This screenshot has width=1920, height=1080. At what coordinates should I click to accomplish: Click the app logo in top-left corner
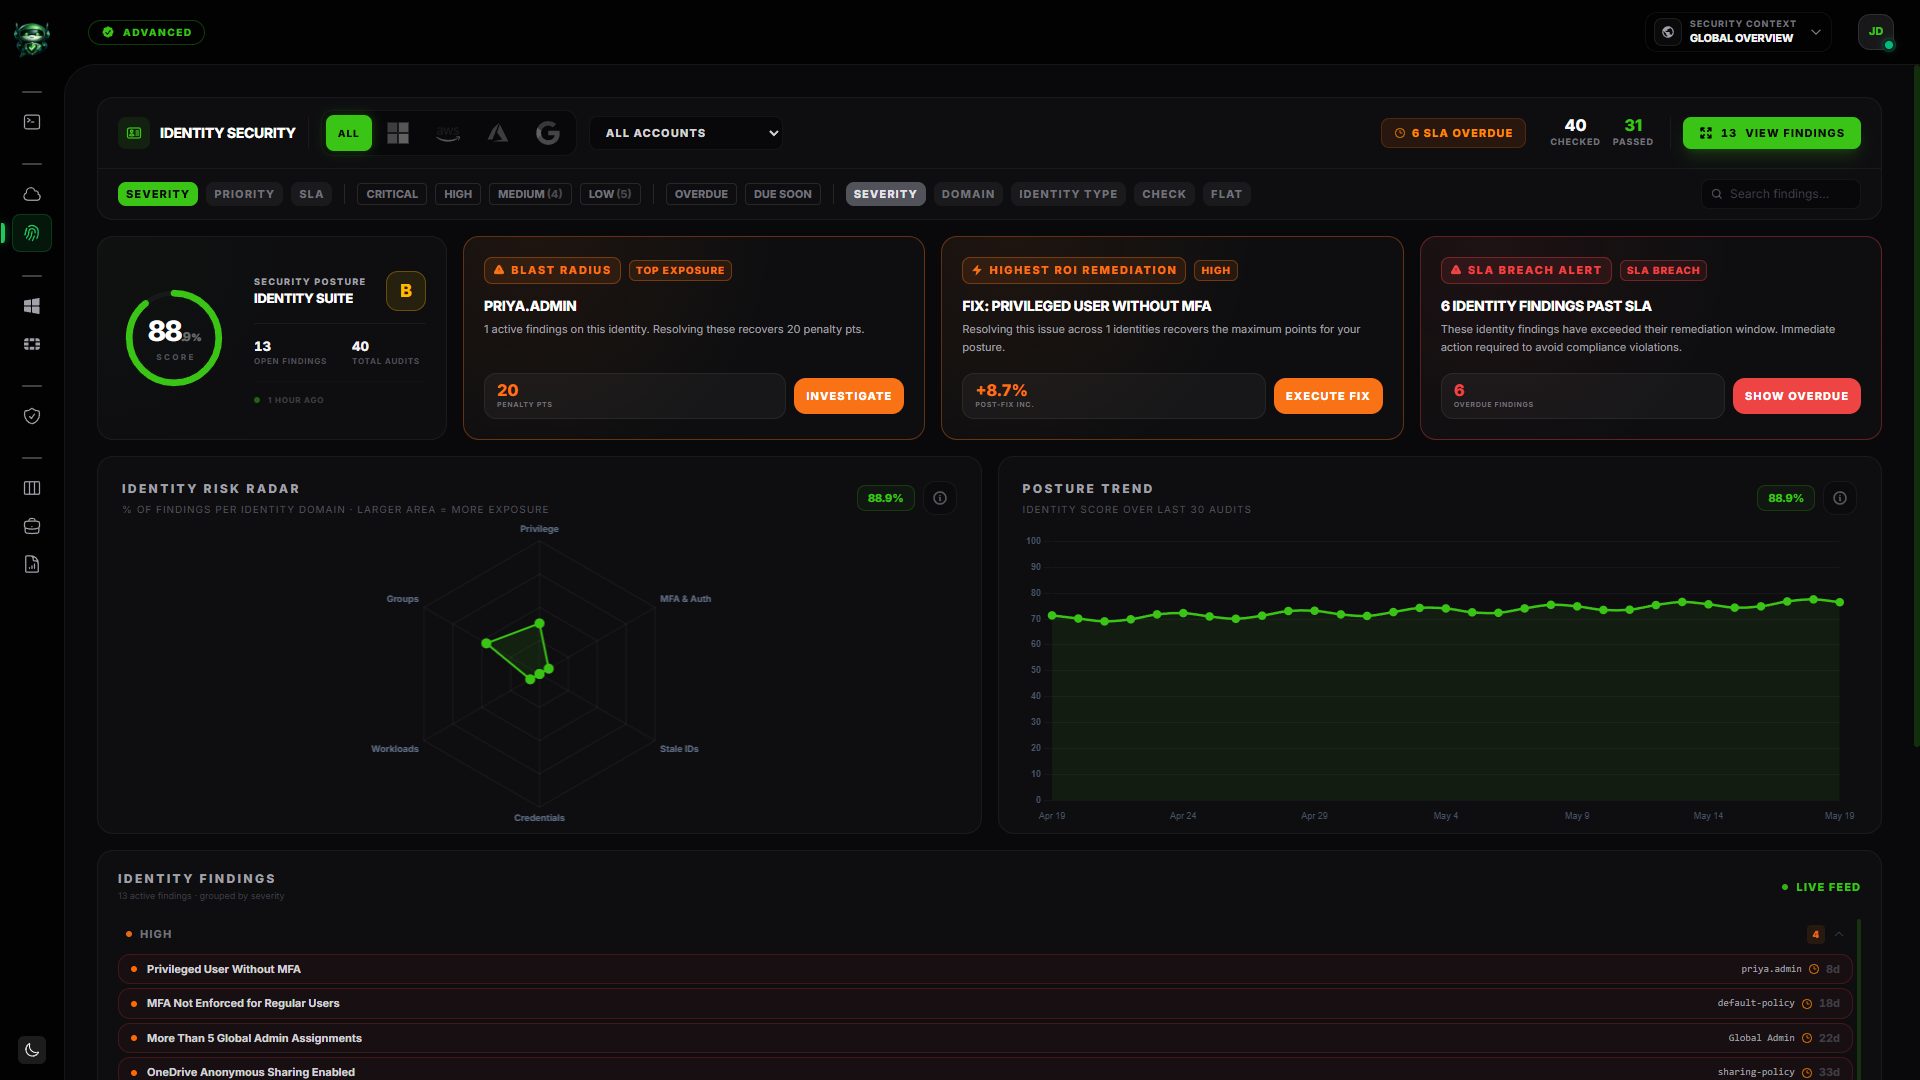(32, 38)
